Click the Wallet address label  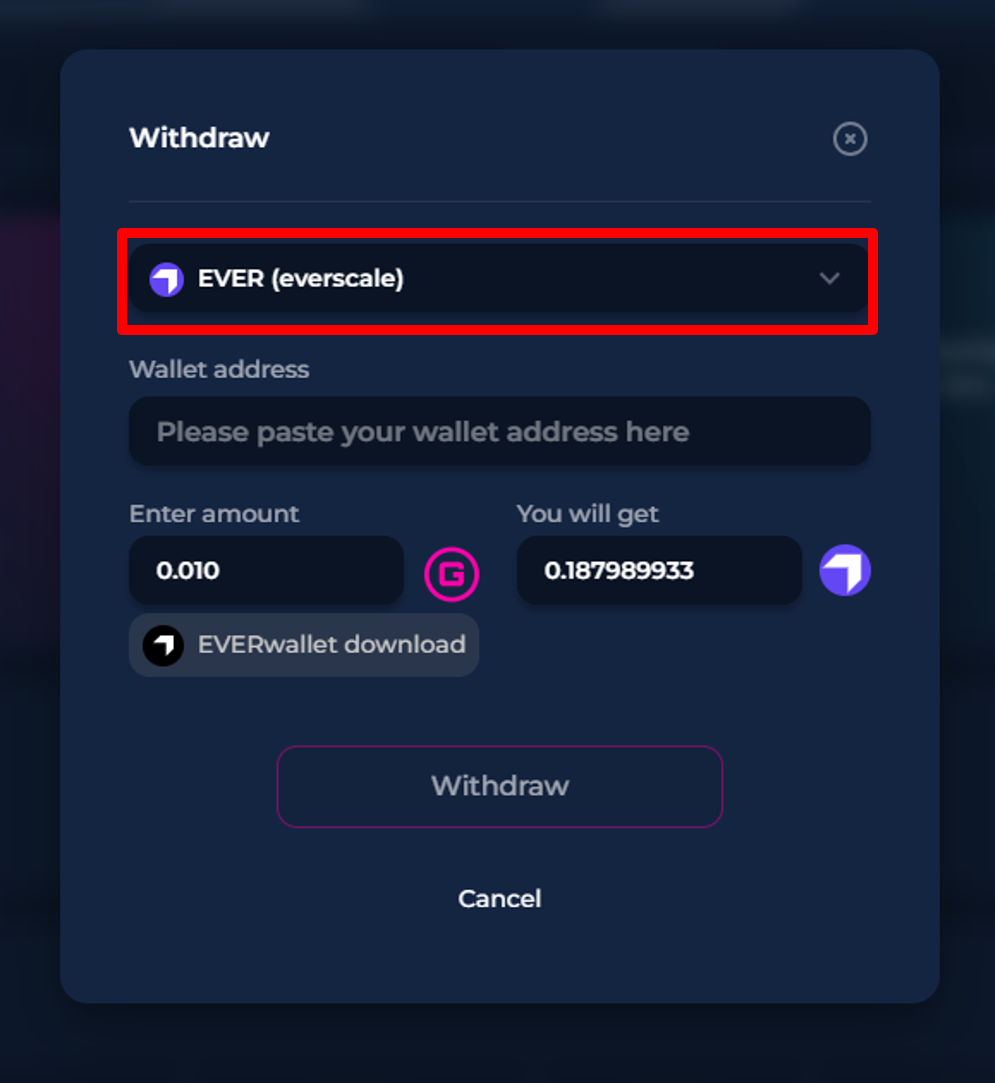(219, 369)
